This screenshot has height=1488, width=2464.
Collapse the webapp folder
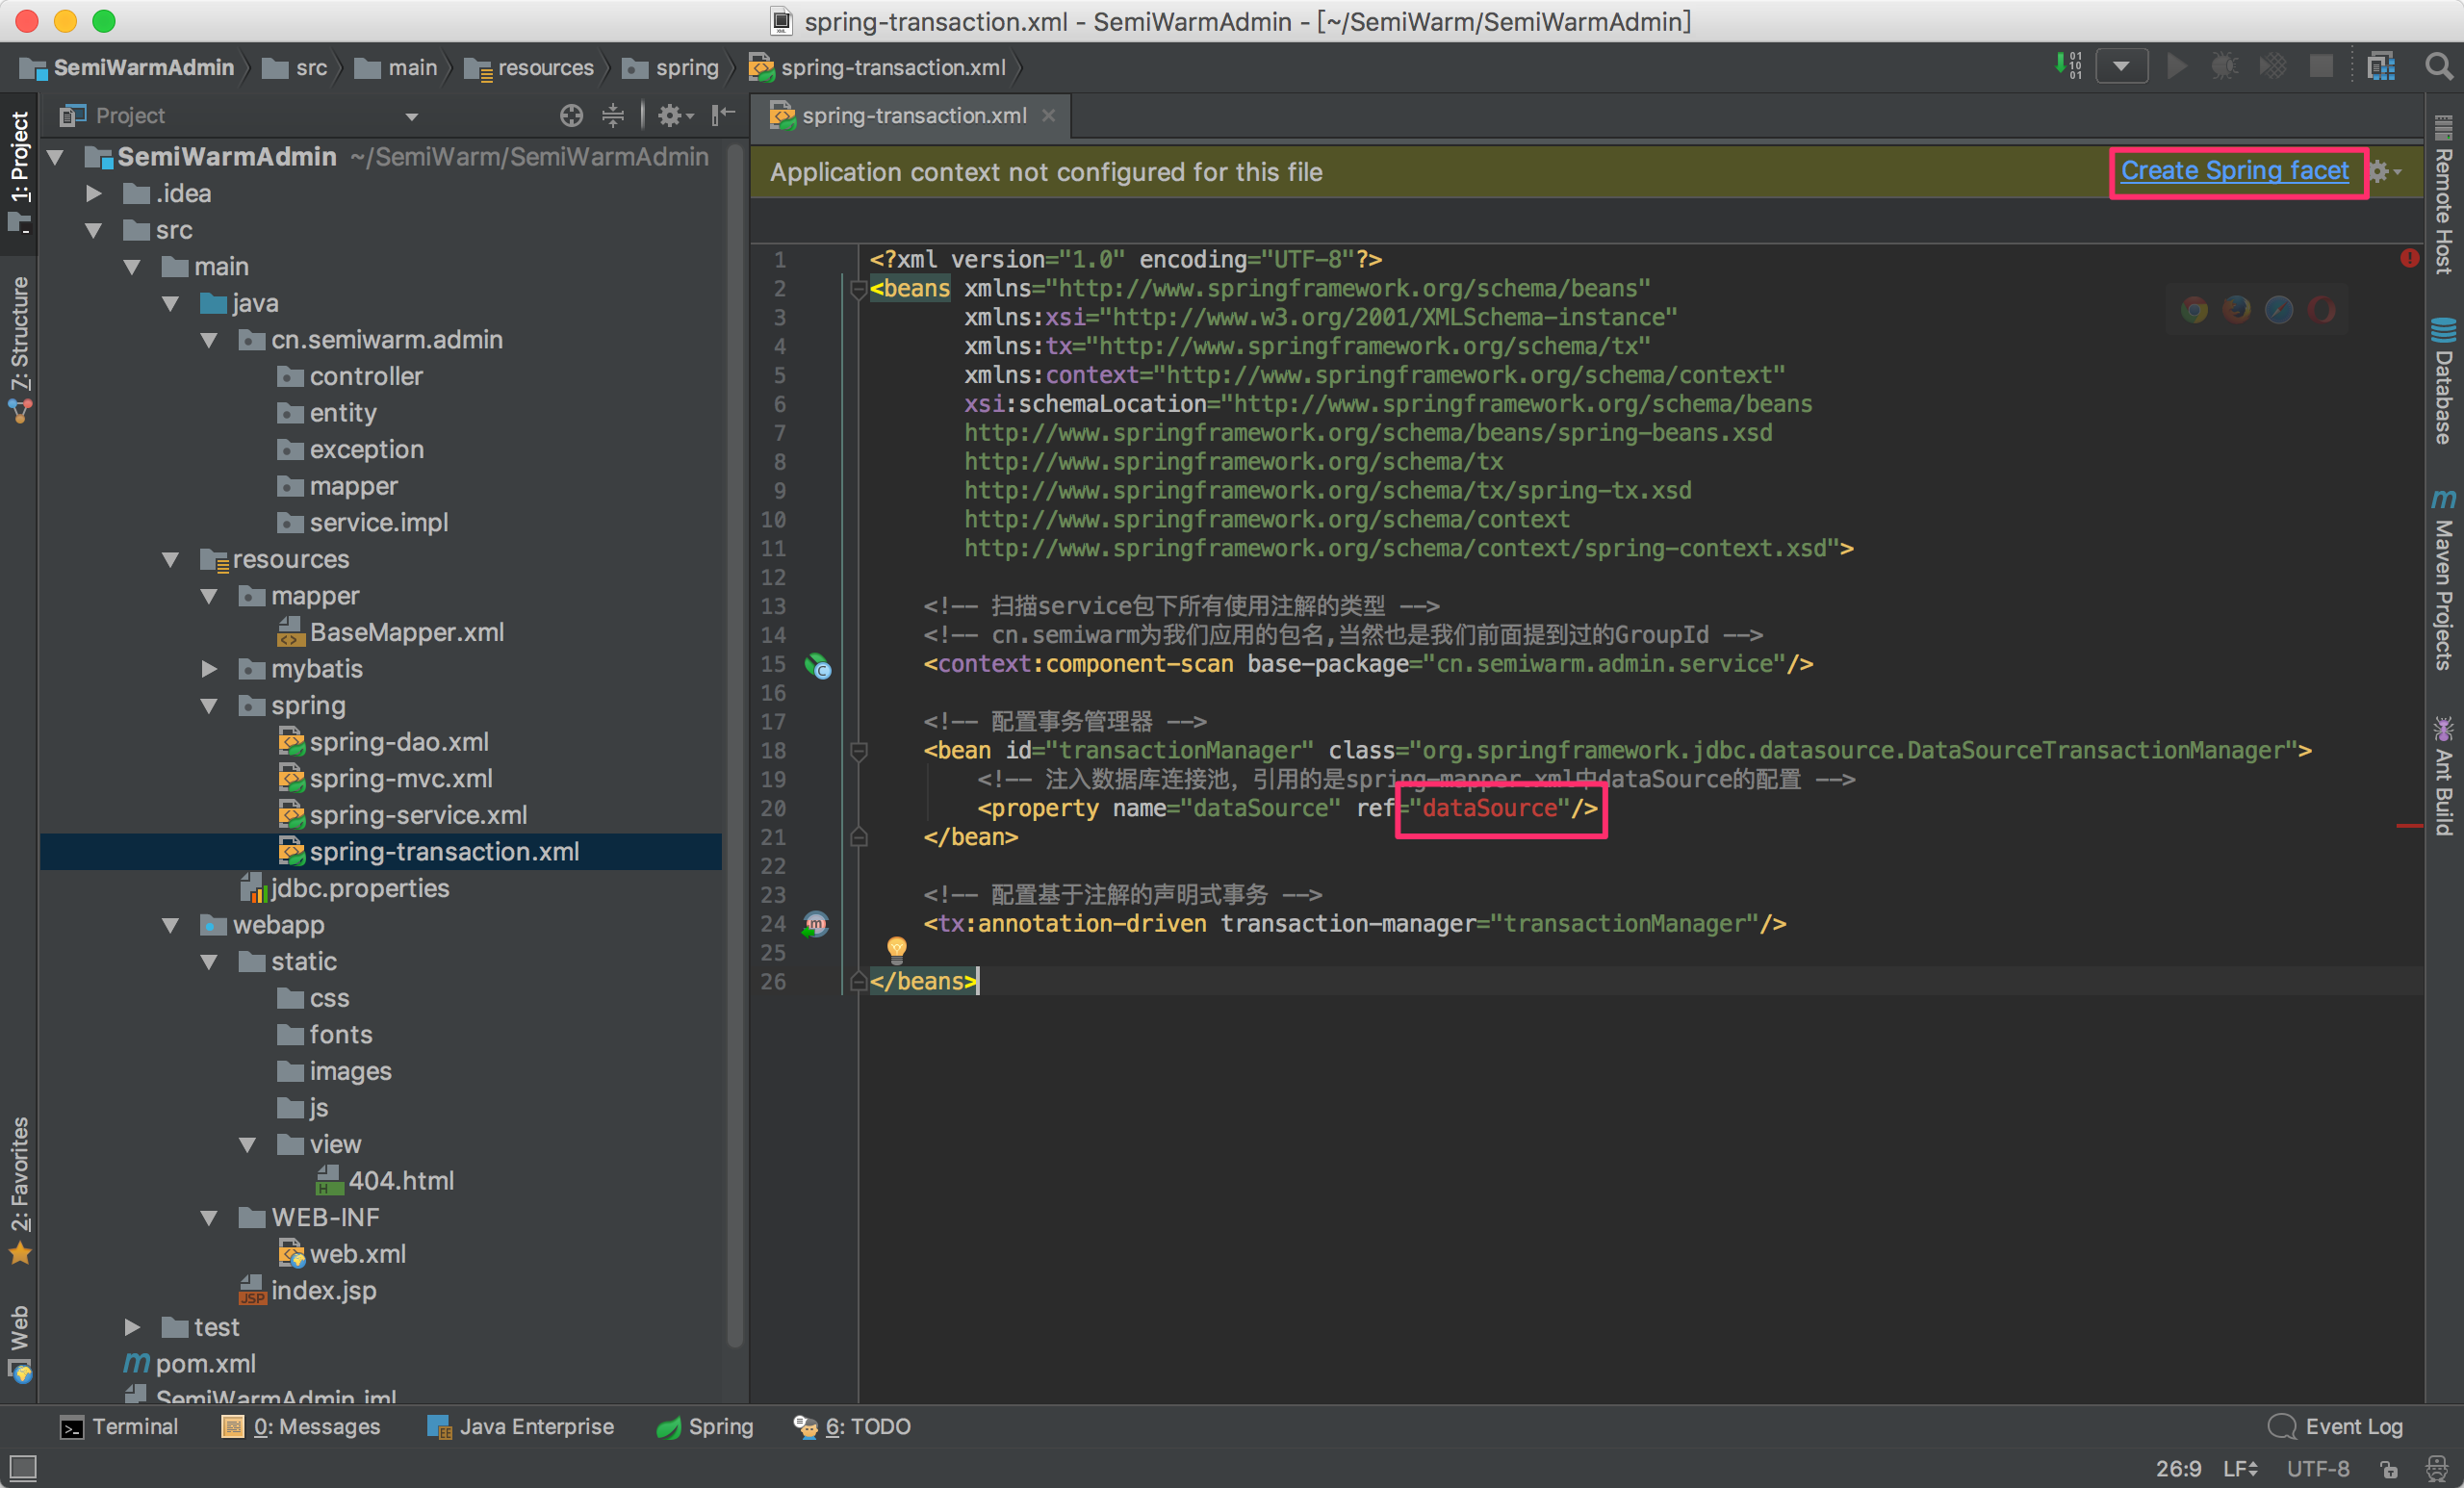[171, 925]
